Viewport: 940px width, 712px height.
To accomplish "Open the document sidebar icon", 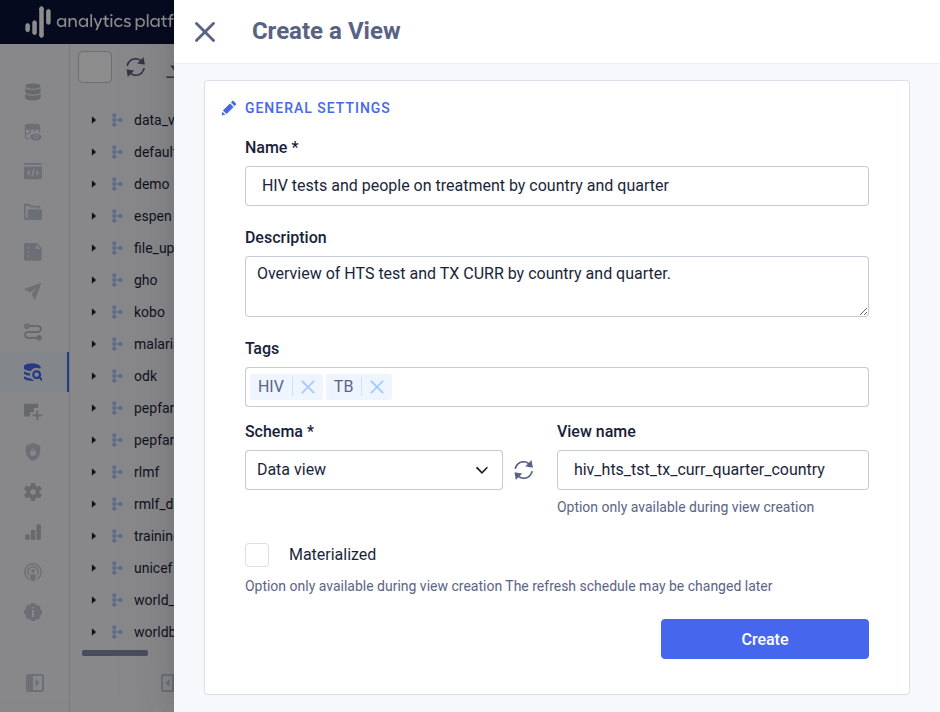I will point(33,252).
